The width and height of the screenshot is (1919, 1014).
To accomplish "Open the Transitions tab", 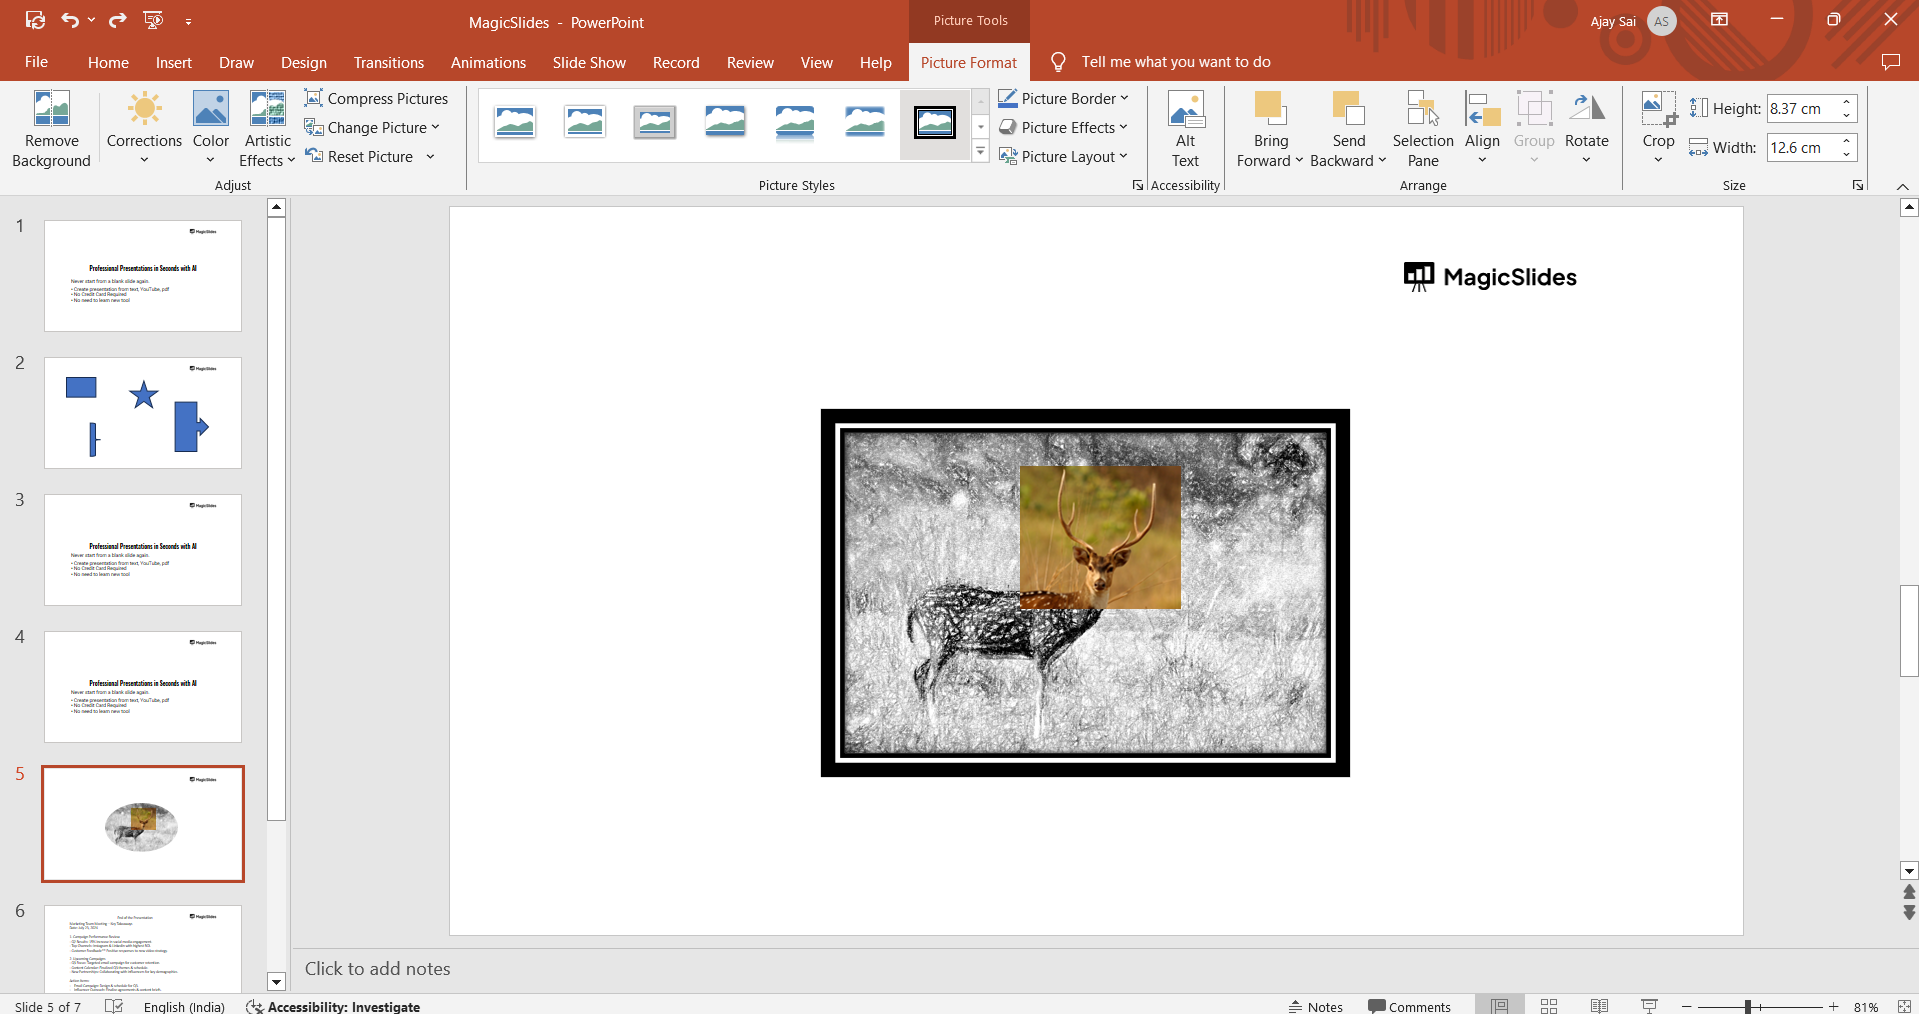I will coord(388,62).
